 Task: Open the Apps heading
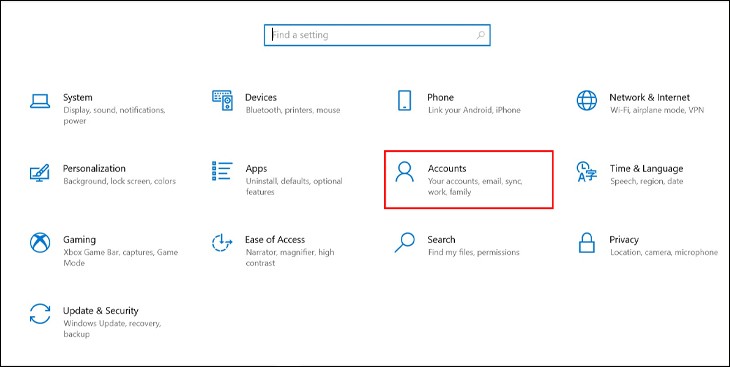coord(256,169)
